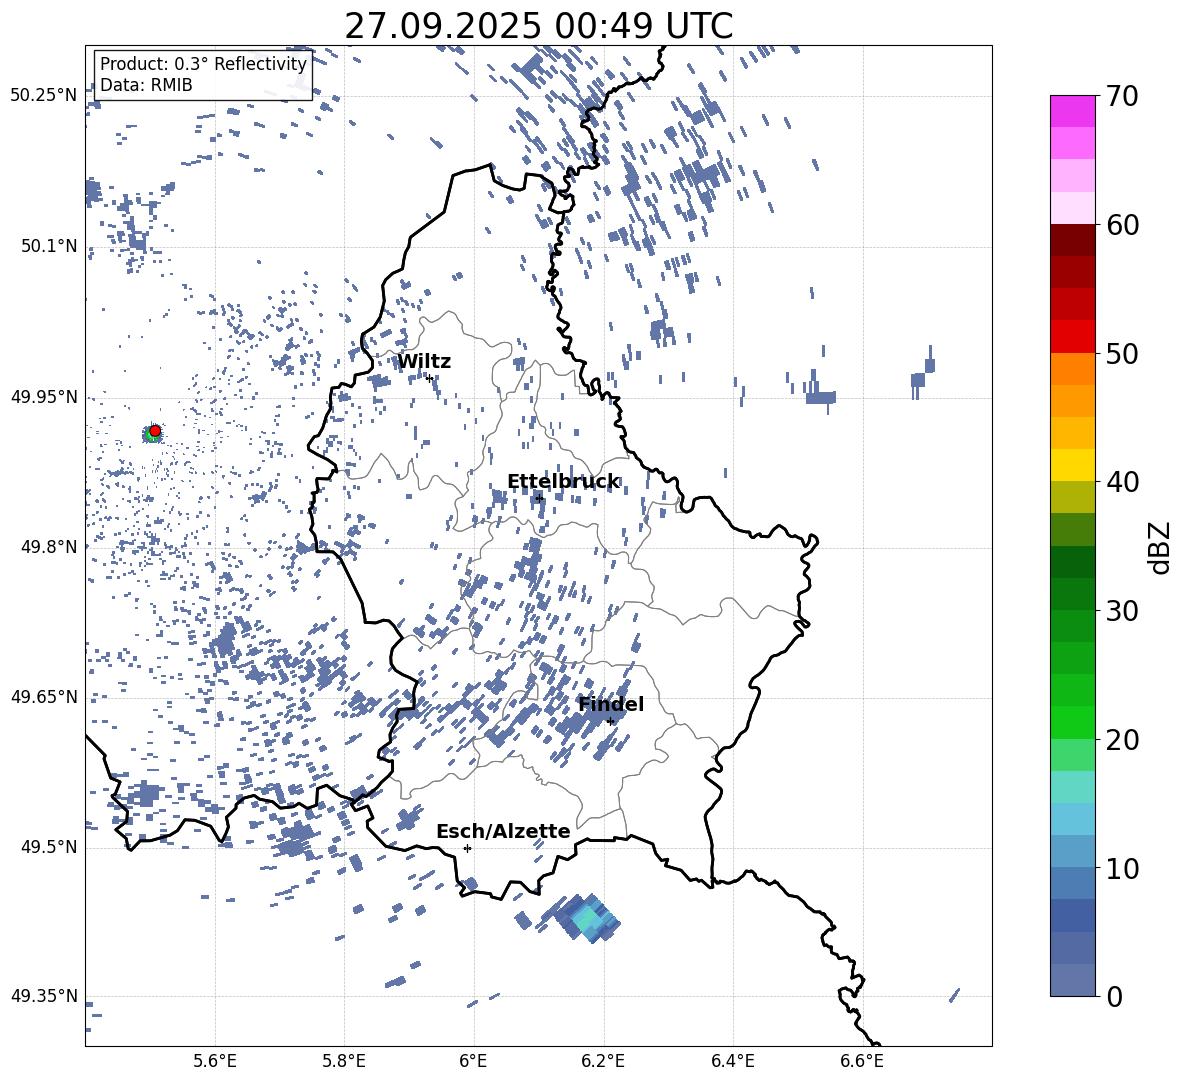This screenshot has width=1184, height=1081.
Task: Click the cross marker at Findel
Action: pyautogui.click(x=610, y=721)
